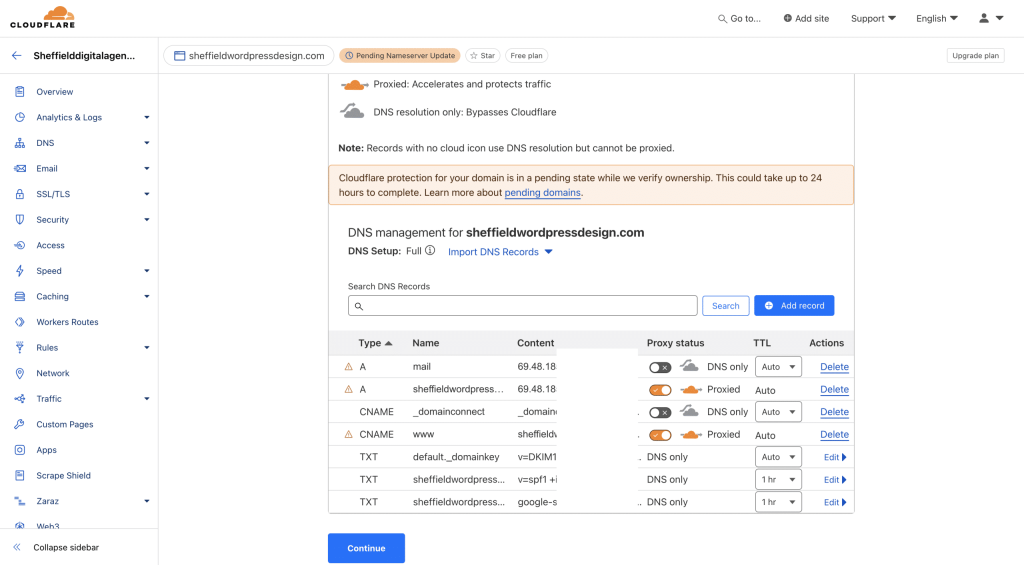Open TTL dropdown for _domainconnect record
The height and width of the screenshot is (565, 1024).
(778, 412)
